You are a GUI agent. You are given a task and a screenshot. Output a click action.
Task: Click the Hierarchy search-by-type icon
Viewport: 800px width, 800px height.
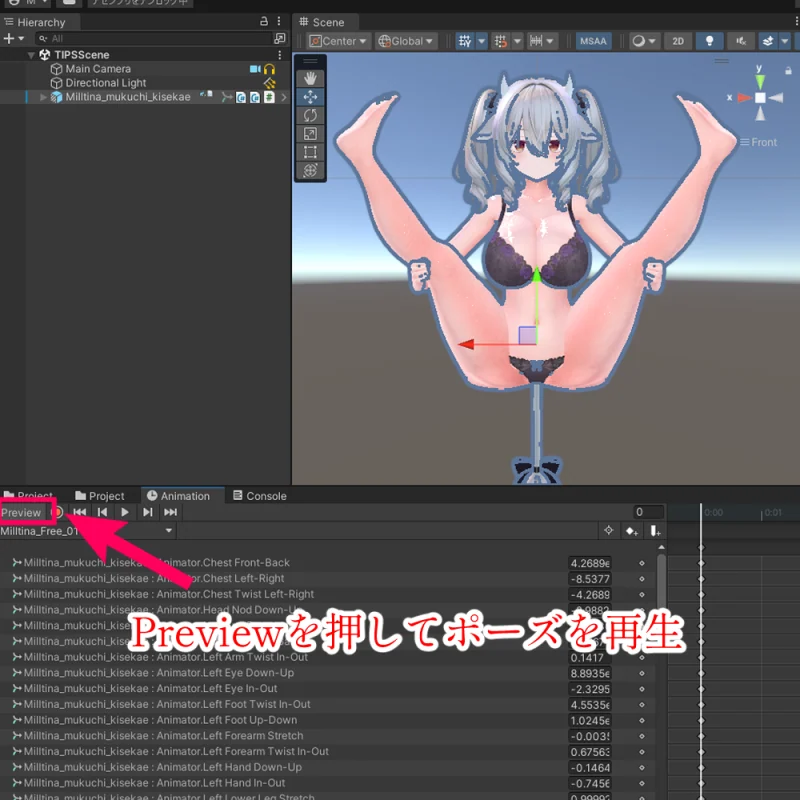280,38
